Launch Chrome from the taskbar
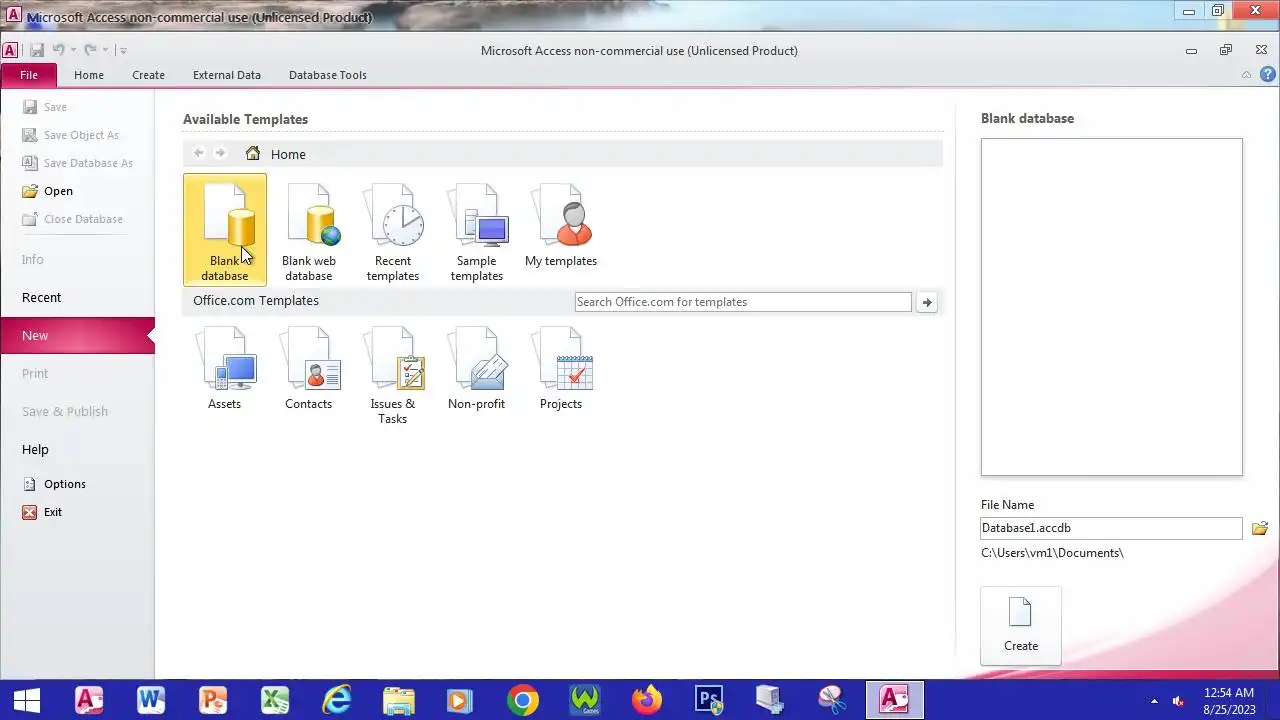Screen dimensions: 1280x720 tap(523, 700)
